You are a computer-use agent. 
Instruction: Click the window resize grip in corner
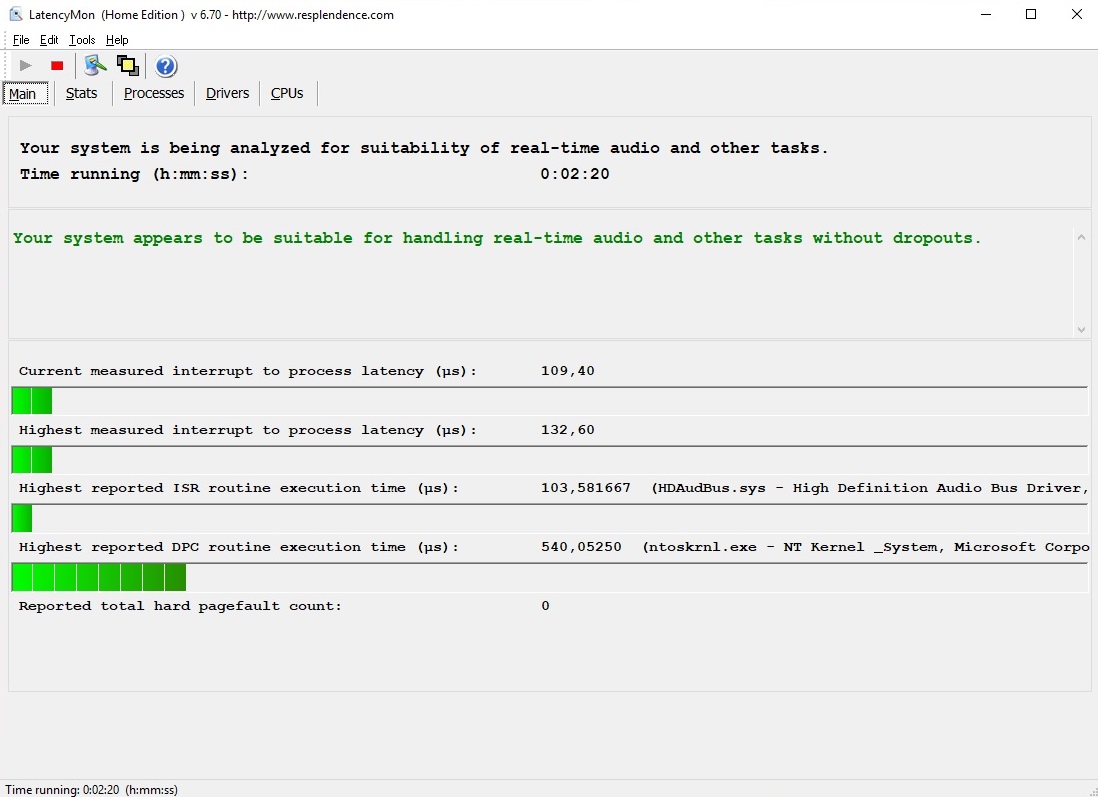pos(1092,791)
